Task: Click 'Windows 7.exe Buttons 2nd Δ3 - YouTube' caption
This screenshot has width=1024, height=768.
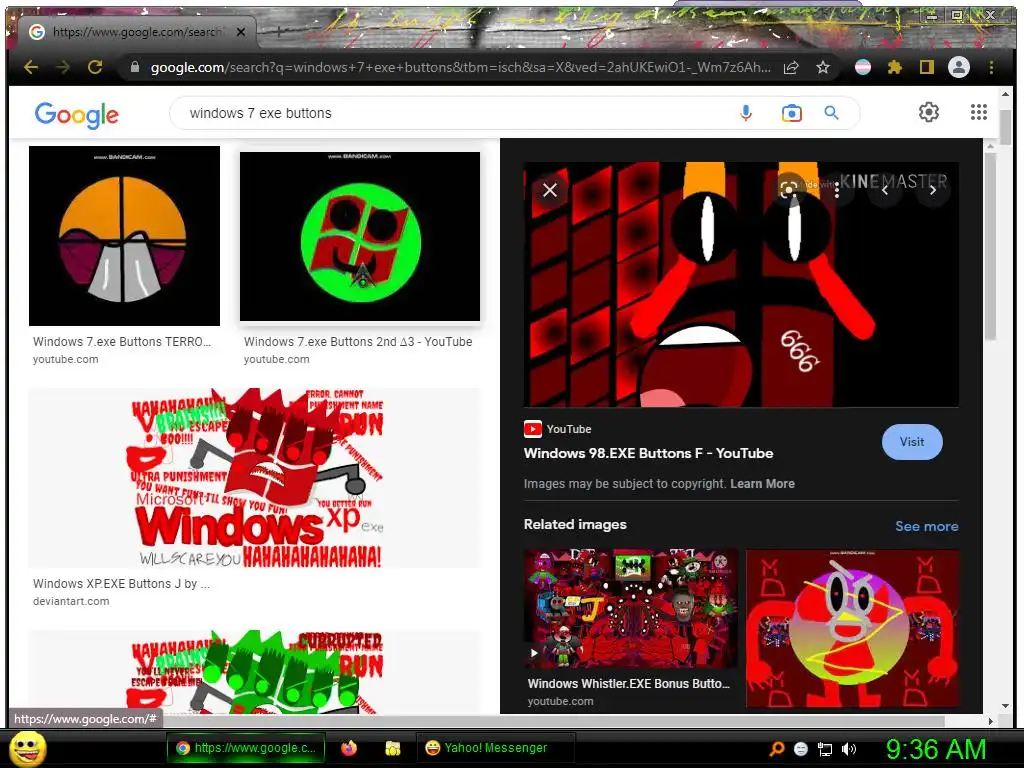Action: [358, 342]
